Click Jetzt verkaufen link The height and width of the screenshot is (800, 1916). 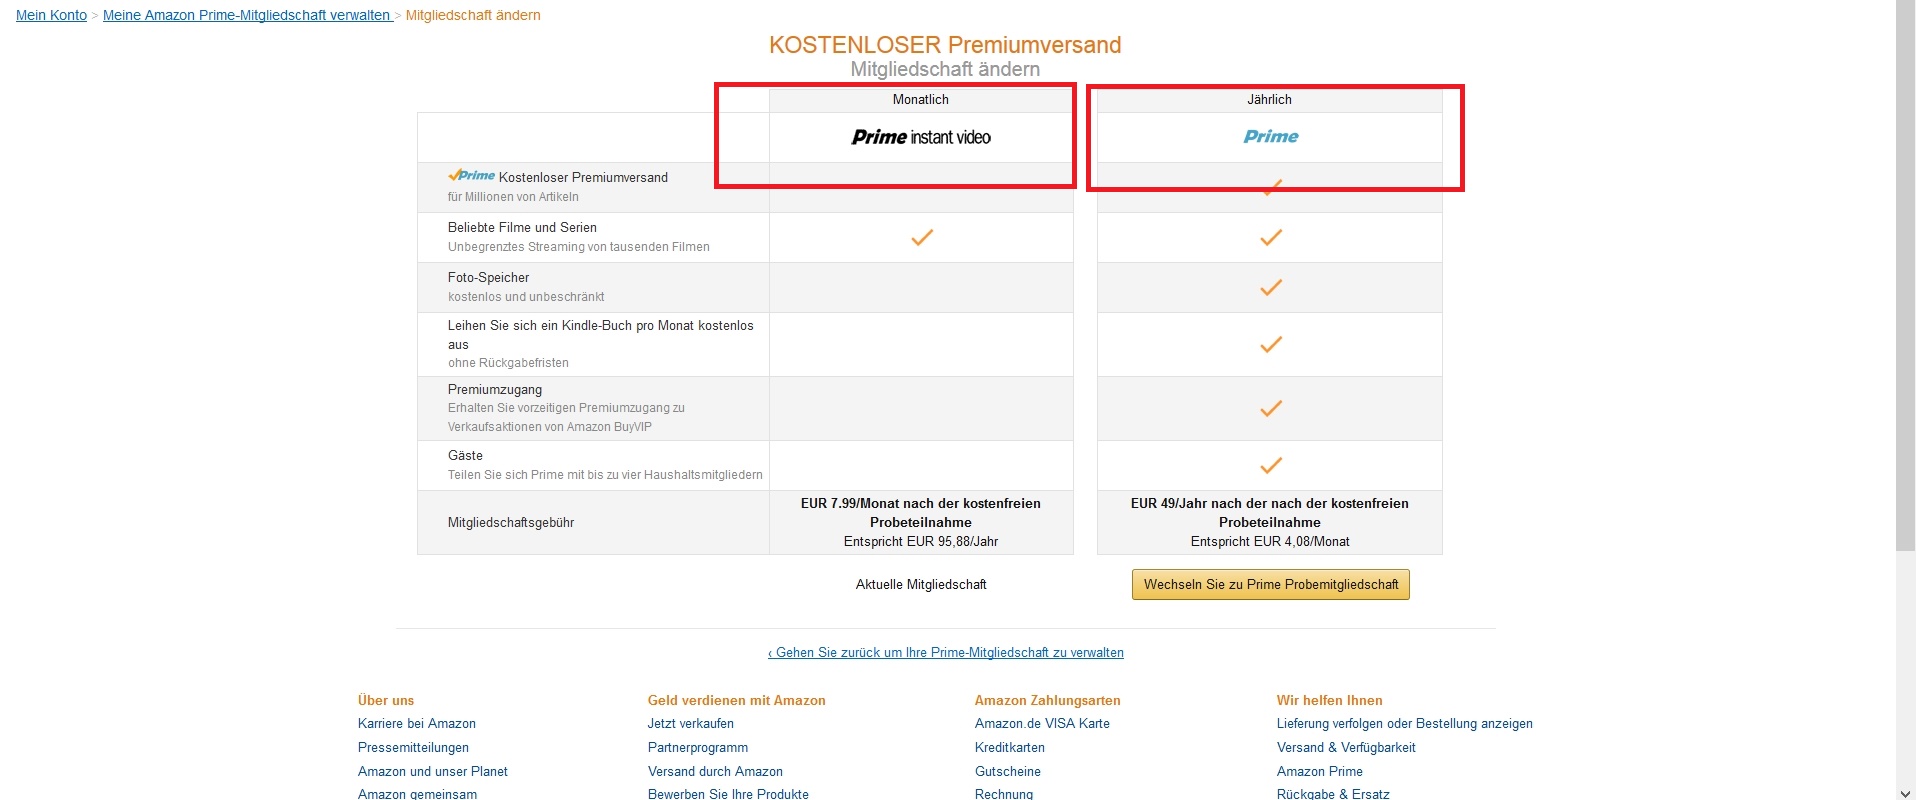(x=690, y=724)
